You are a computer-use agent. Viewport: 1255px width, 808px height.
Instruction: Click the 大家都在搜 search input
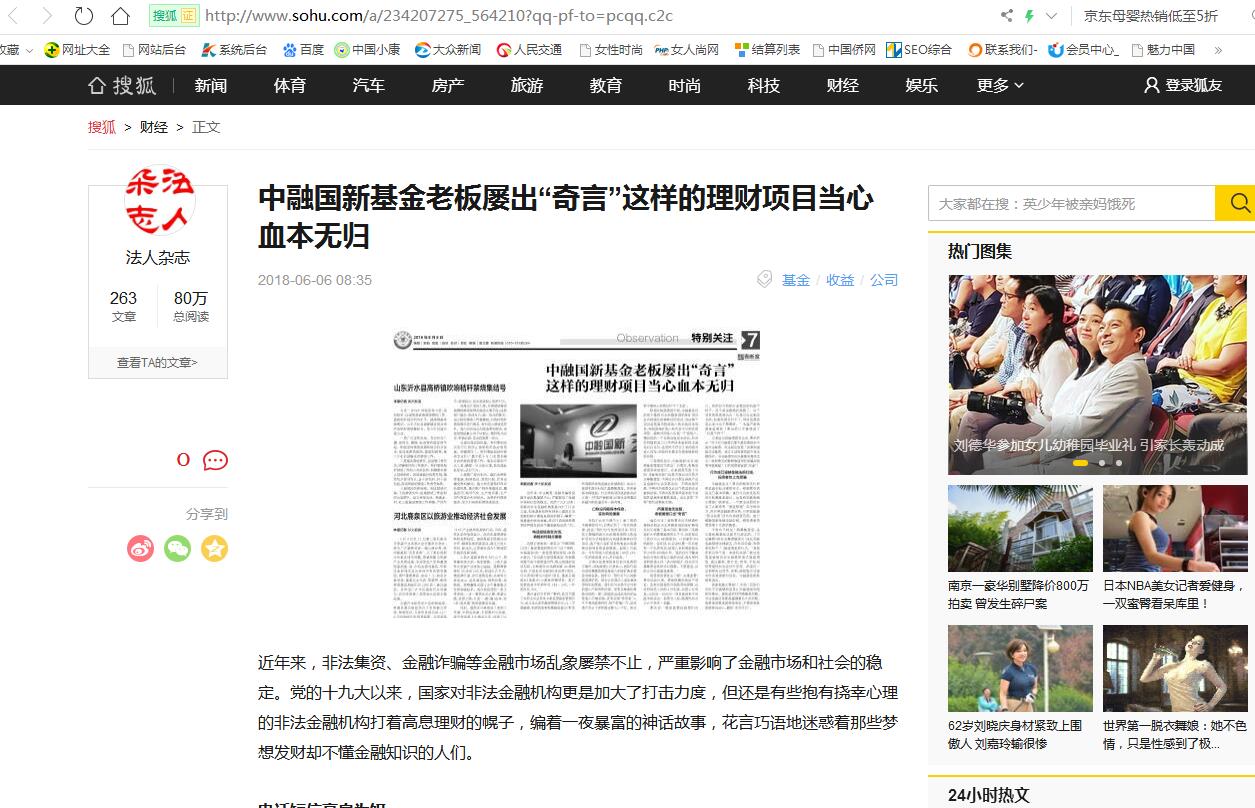click(x=1071, y=204)
